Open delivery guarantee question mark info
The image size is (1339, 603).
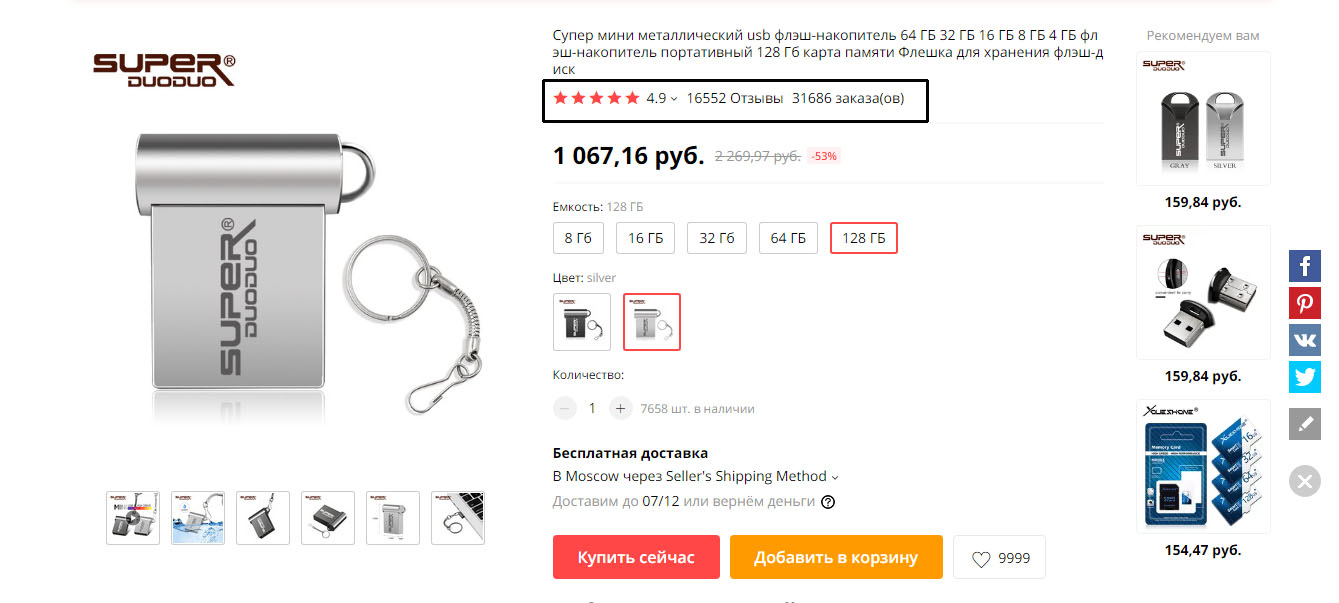[828, 502]
